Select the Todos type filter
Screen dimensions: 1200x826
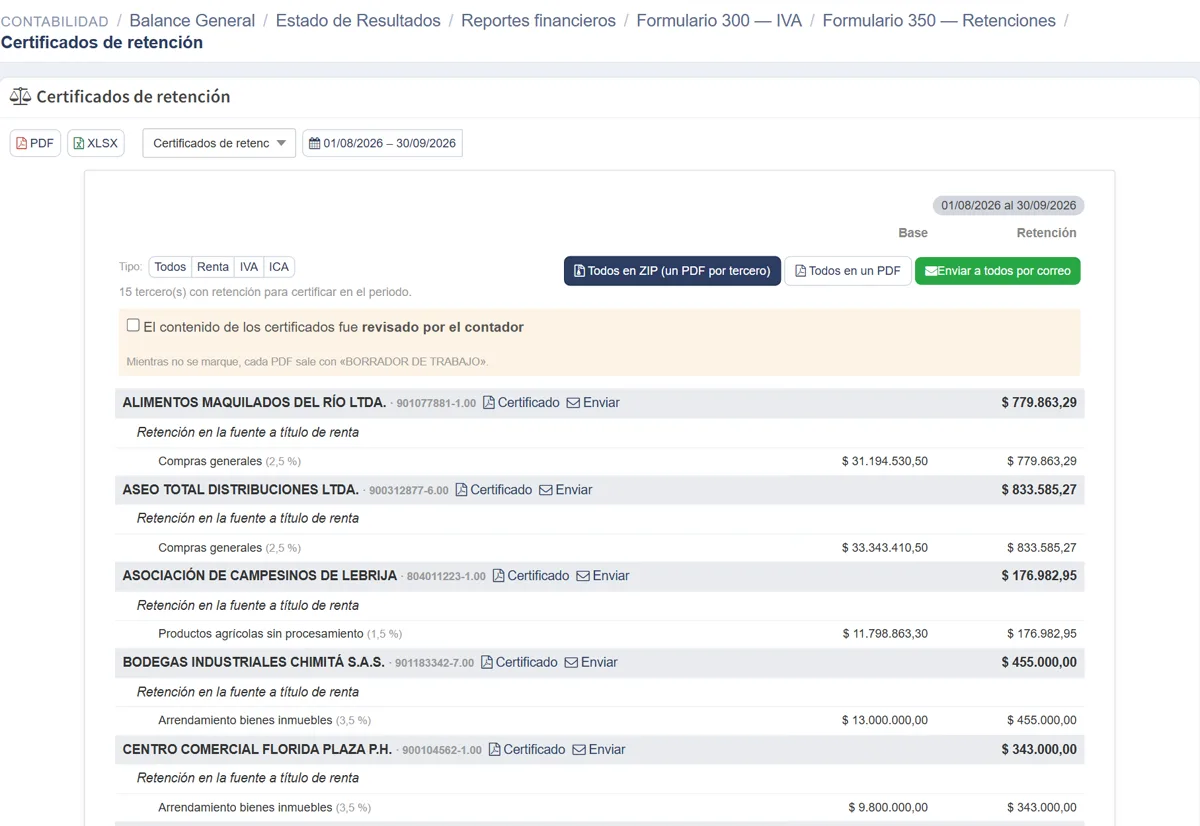(x=170, y=267)
